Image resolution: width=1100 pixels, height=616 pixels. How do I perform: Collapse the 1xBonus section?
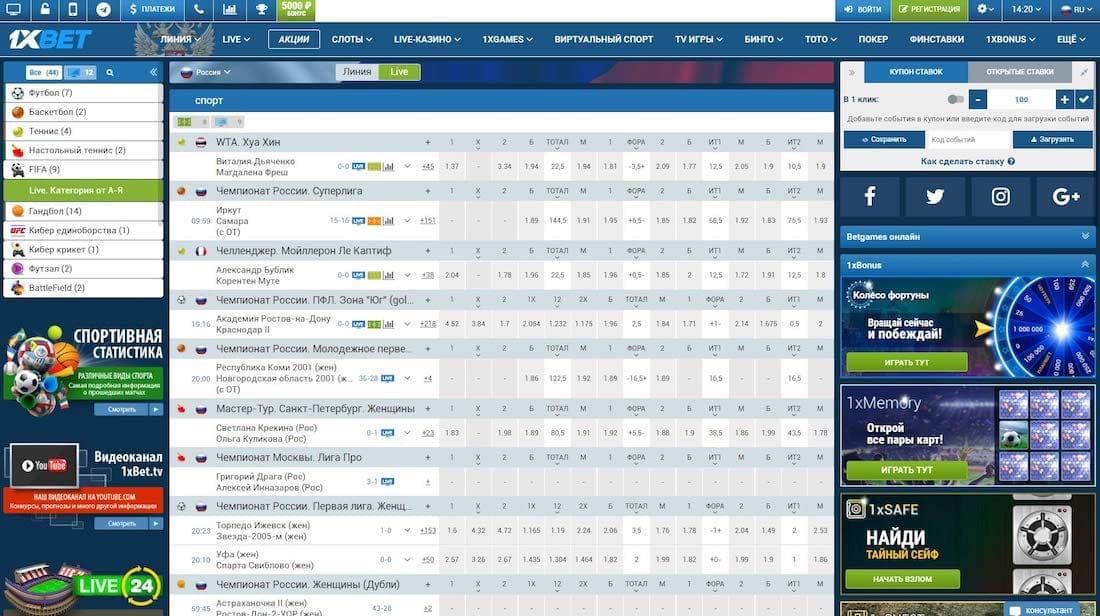[1085, 265]
